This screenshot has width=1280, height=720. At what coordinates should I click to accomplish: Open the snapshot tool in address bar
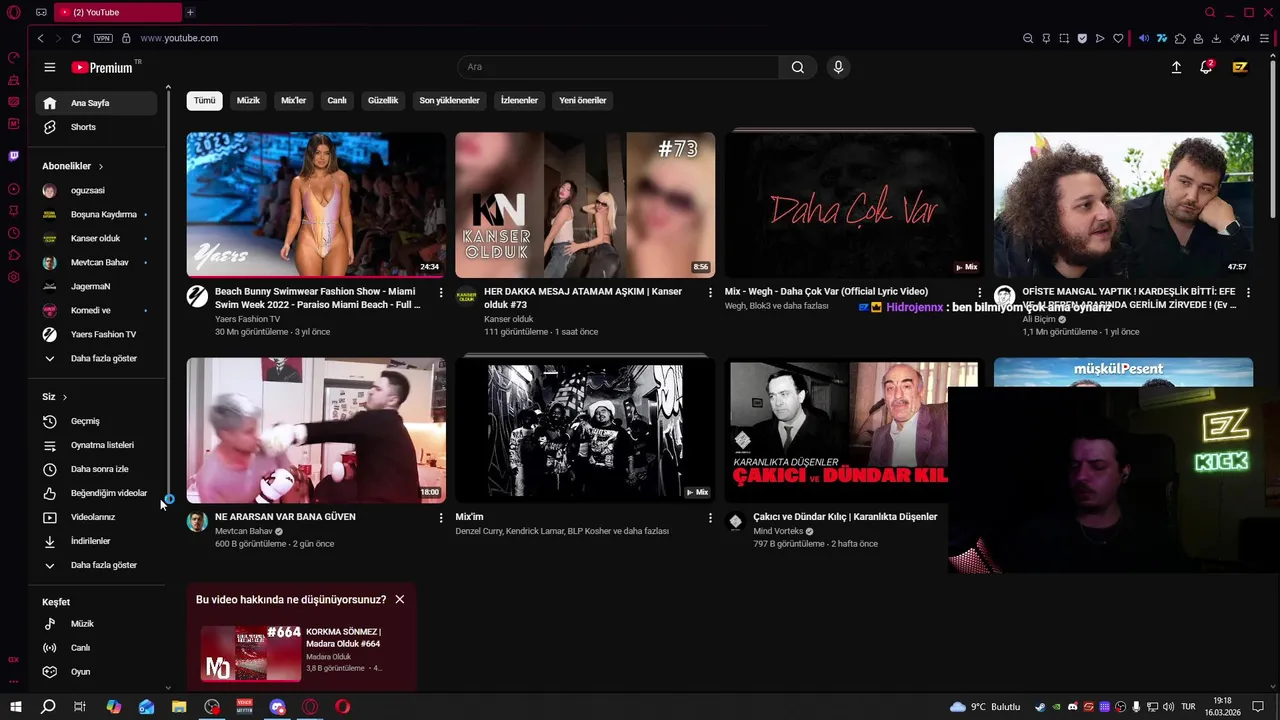(x=1064, y=38)
